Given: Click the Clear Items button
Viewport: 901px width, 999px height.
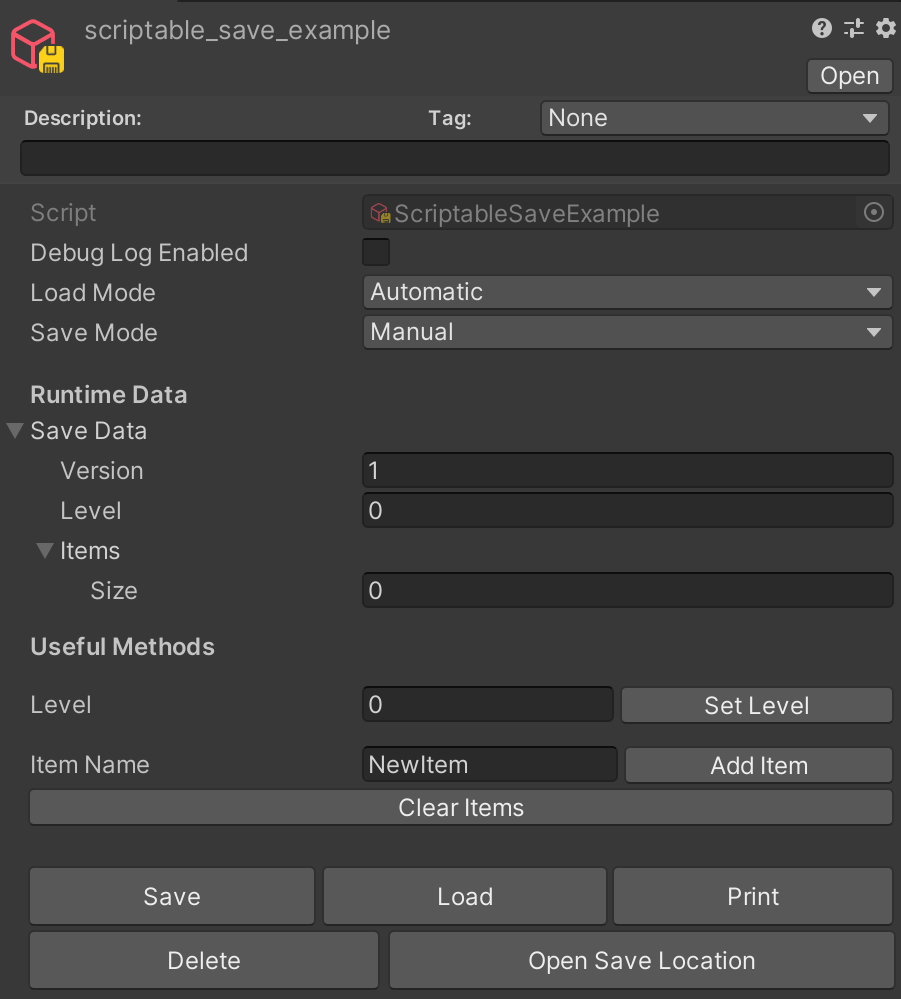Looking at the screenshot, I should point(461,808).
